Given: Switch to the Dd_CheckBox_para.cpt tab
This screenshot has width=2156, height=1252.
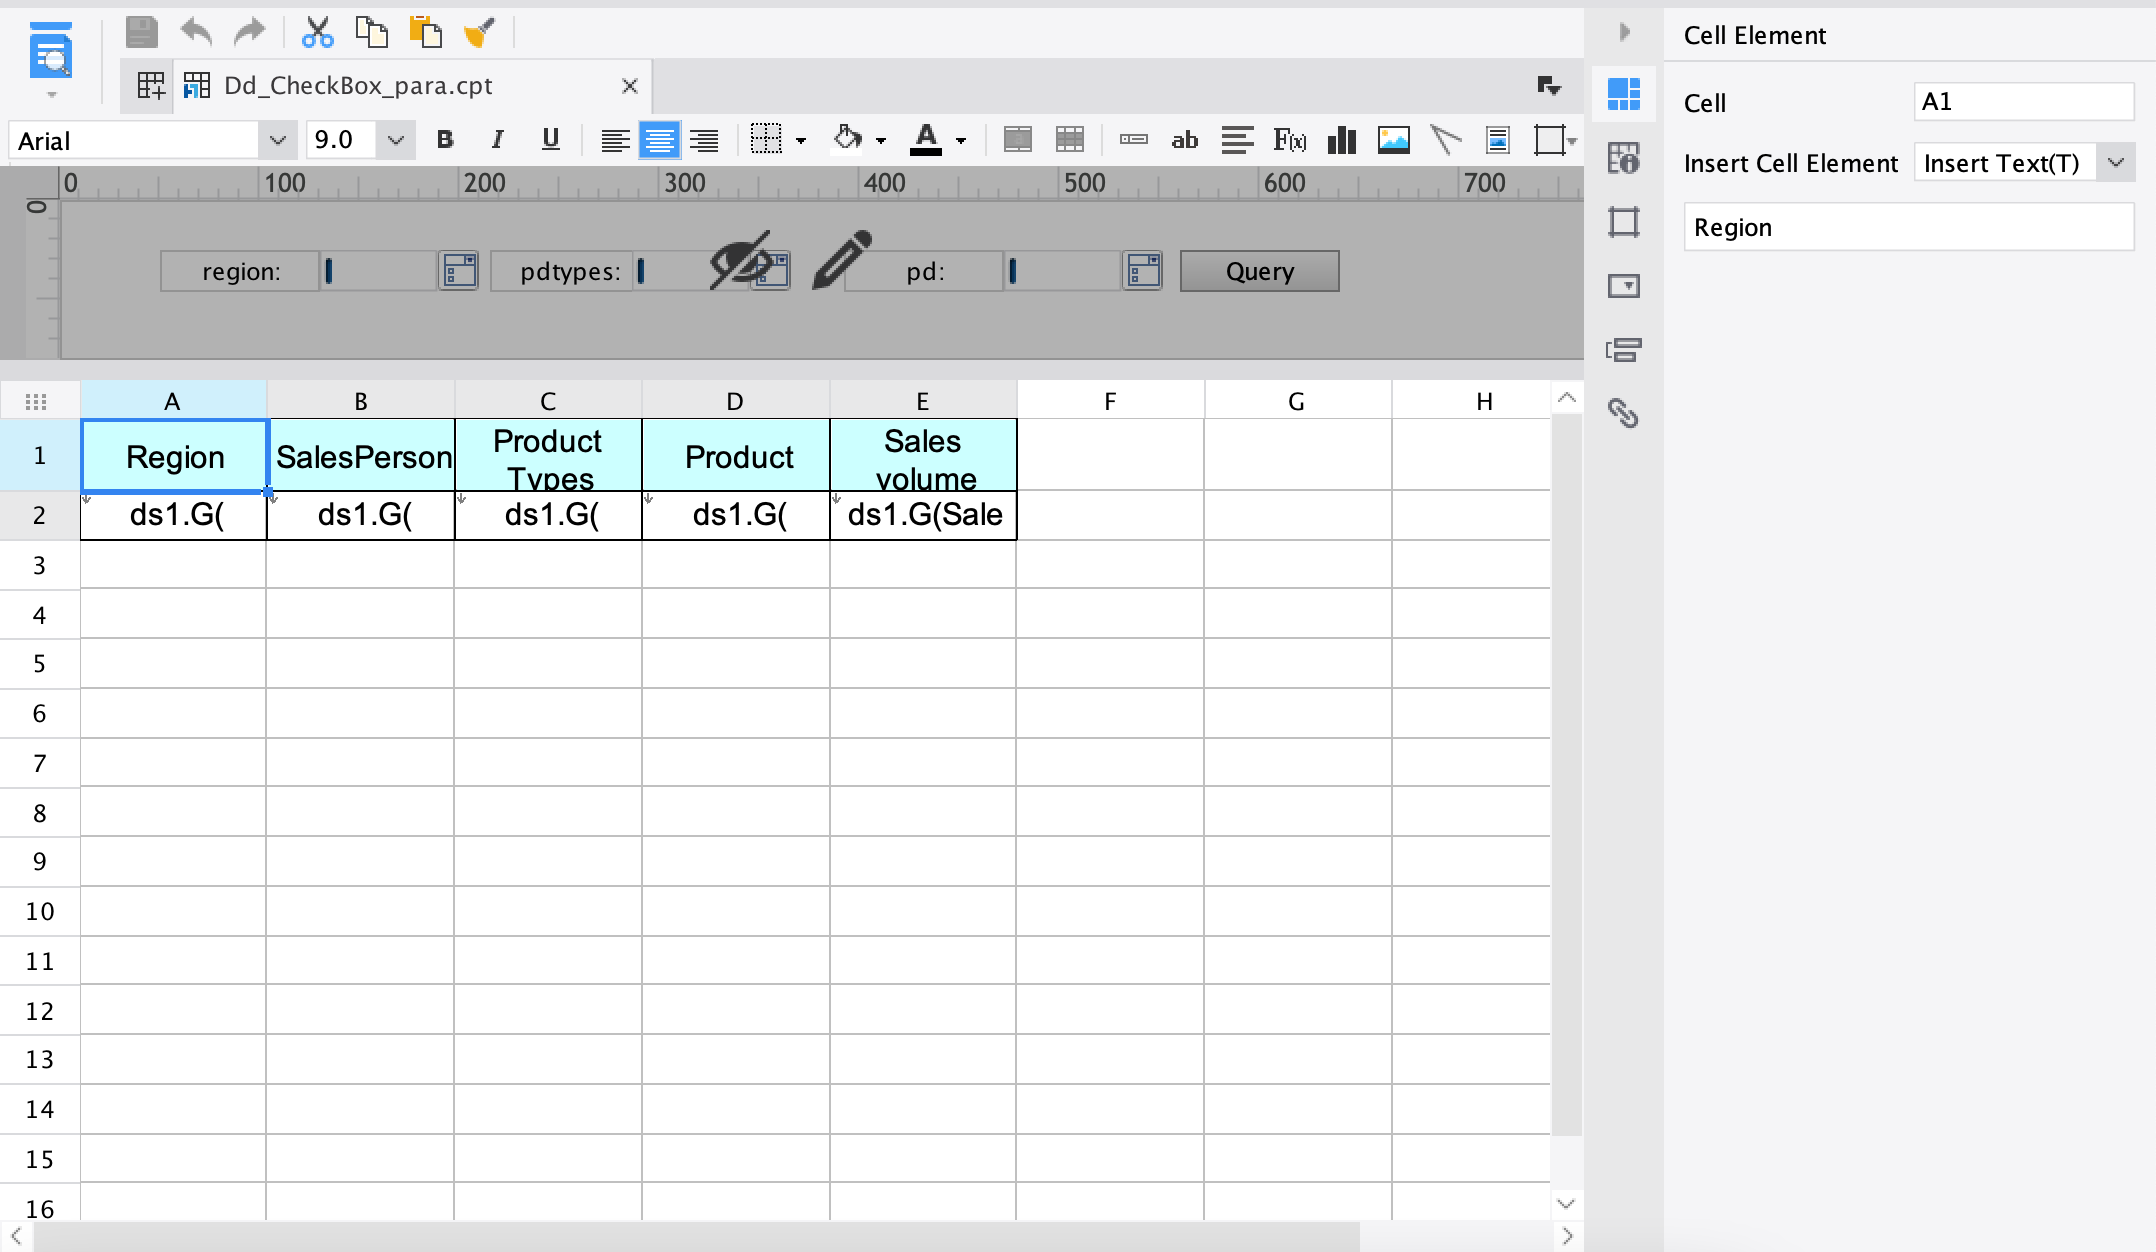Looking at the screenshot, I should [x=358, y=86].
